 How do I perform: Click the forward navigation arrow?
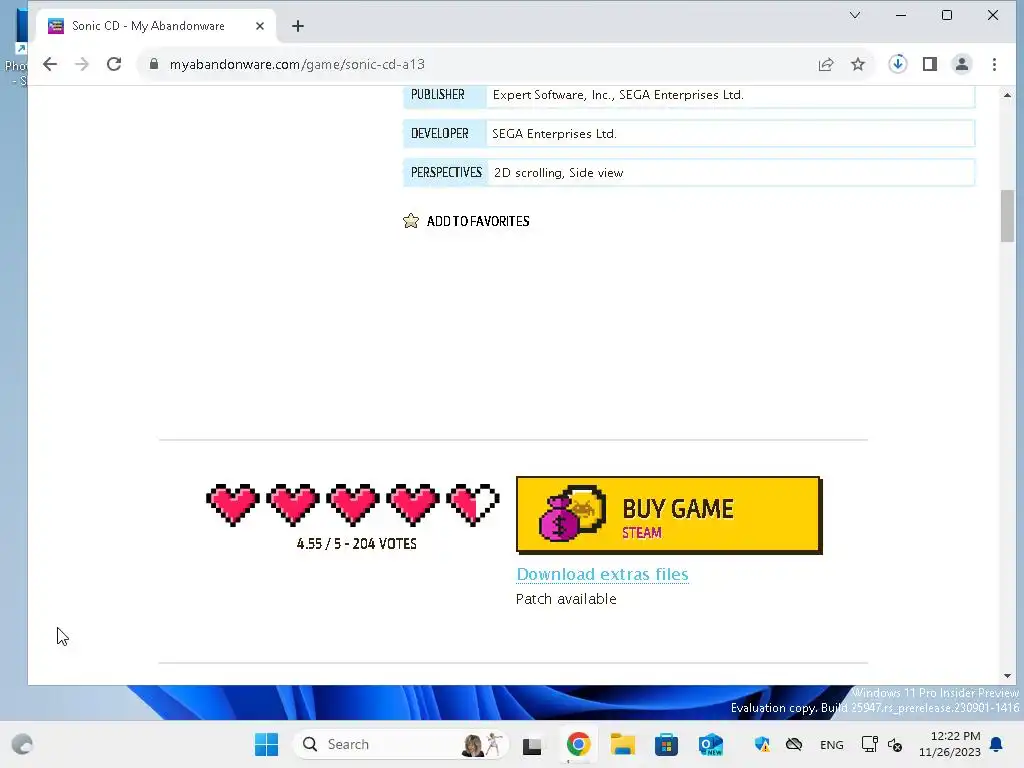82,64
